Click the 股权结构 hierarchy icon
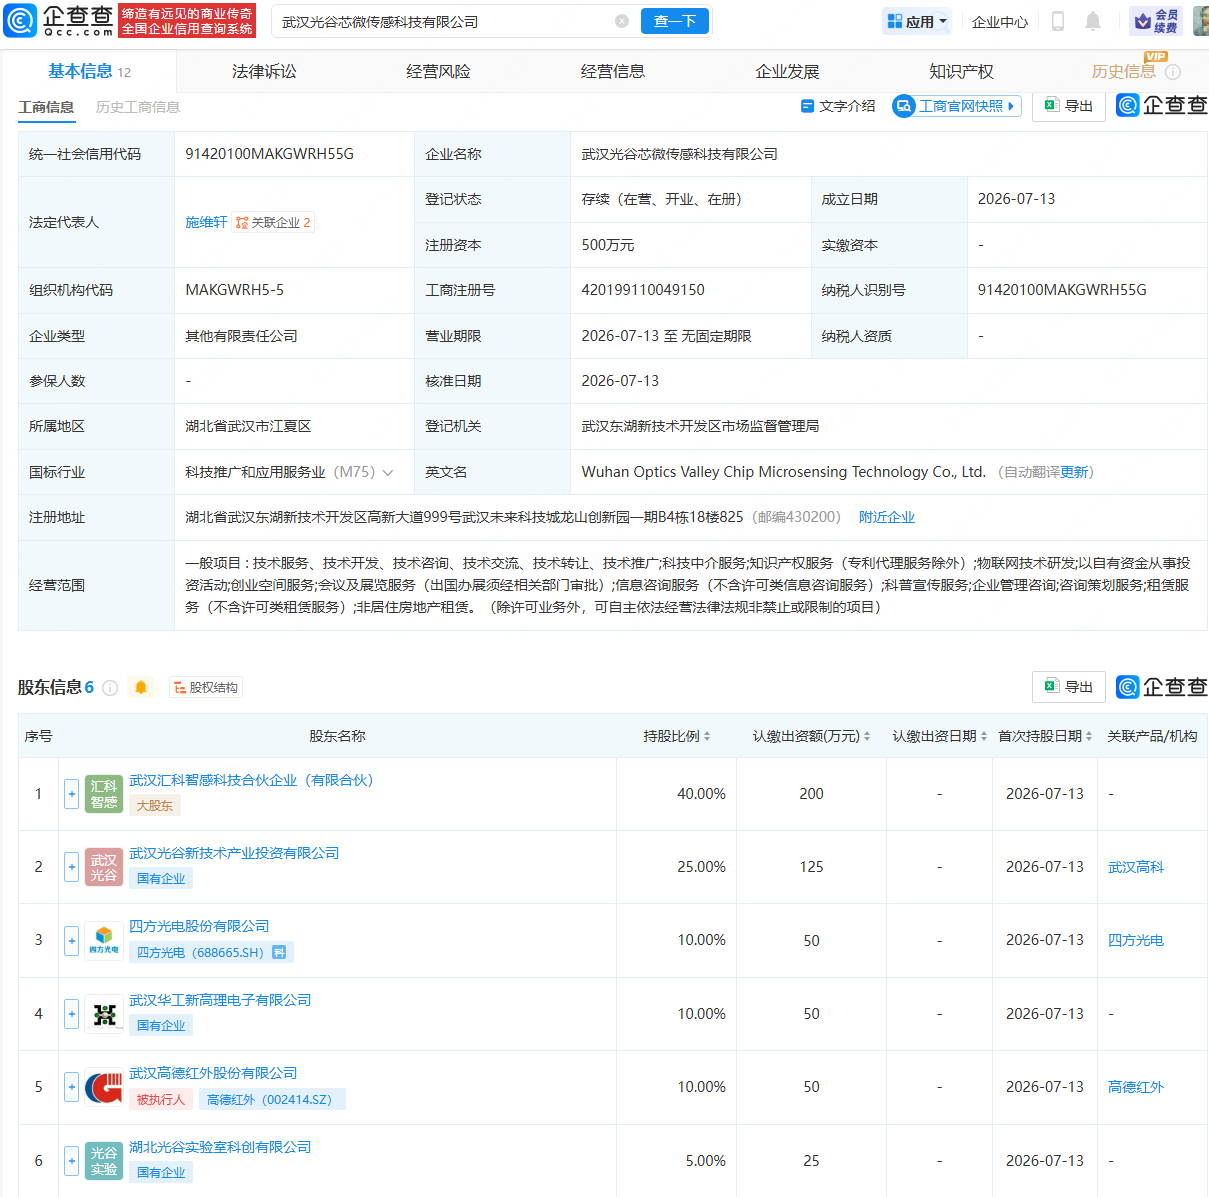The height and width of the screenshot is (1197, 1209). (180, 688)
